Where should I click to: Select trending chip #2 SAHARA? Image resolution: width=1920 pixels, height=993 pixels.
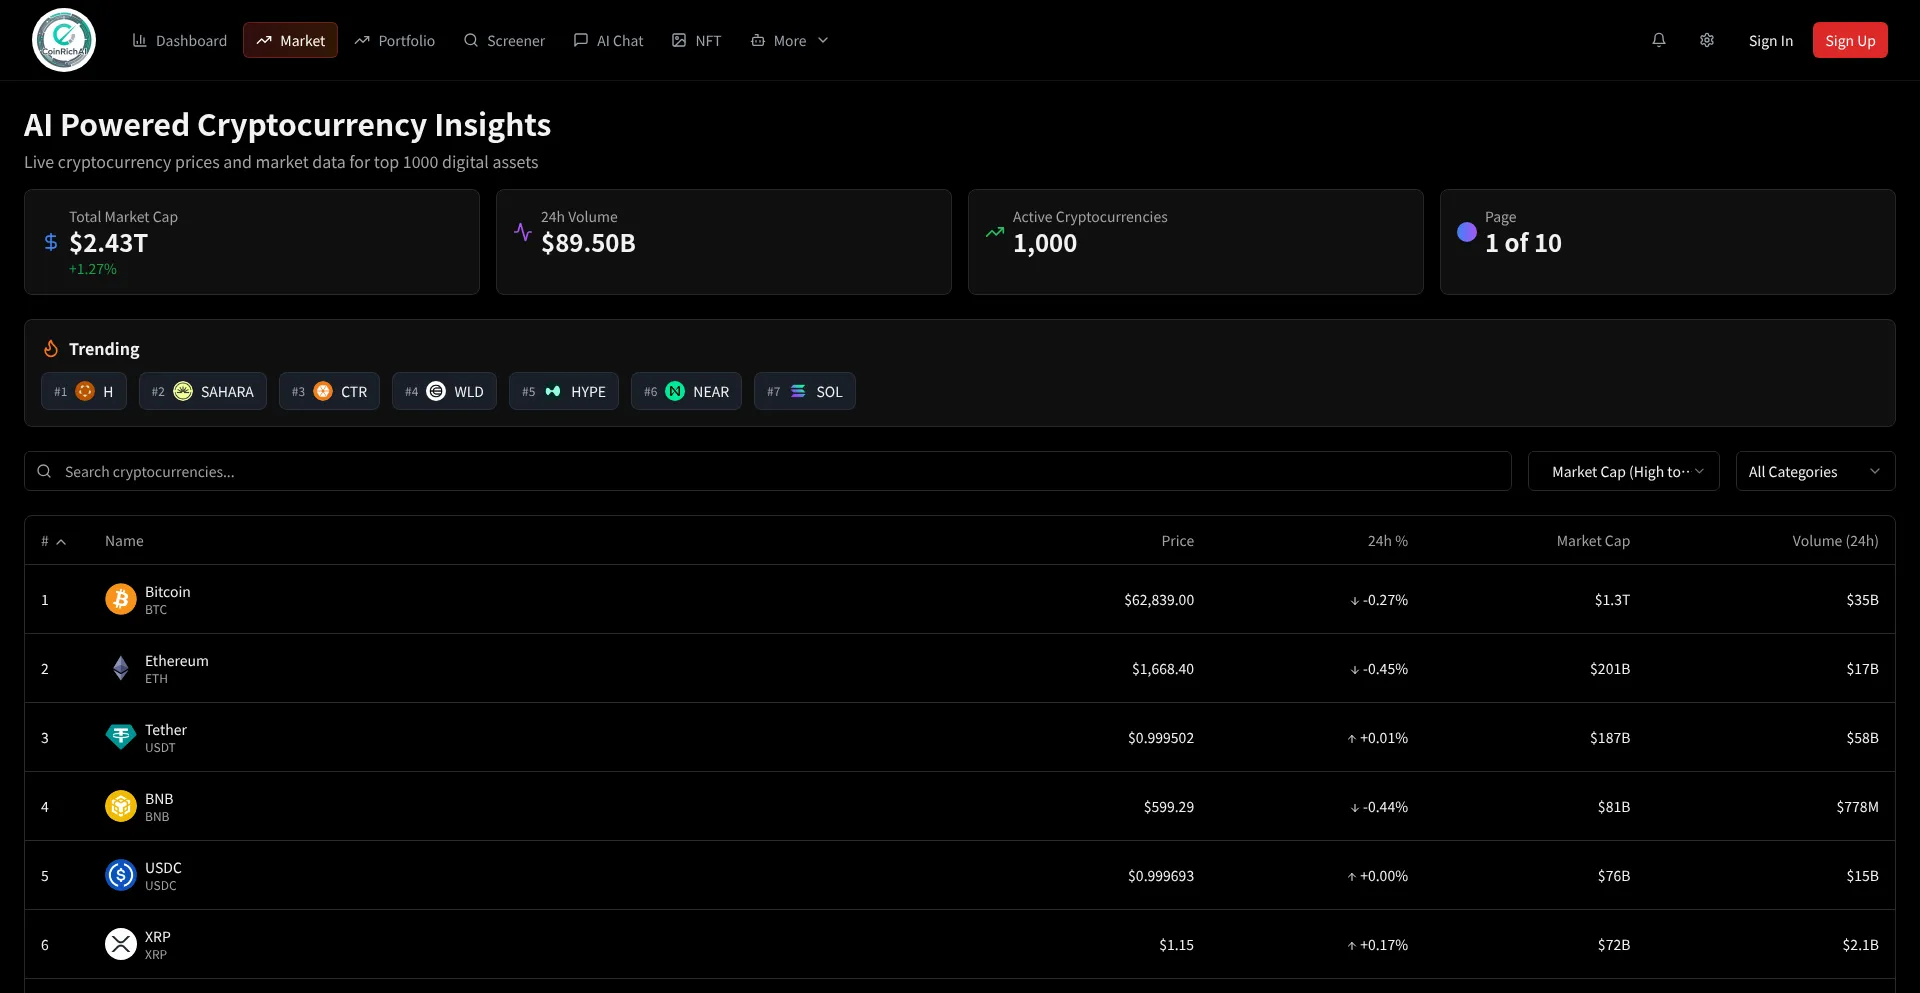coord(203,391)
